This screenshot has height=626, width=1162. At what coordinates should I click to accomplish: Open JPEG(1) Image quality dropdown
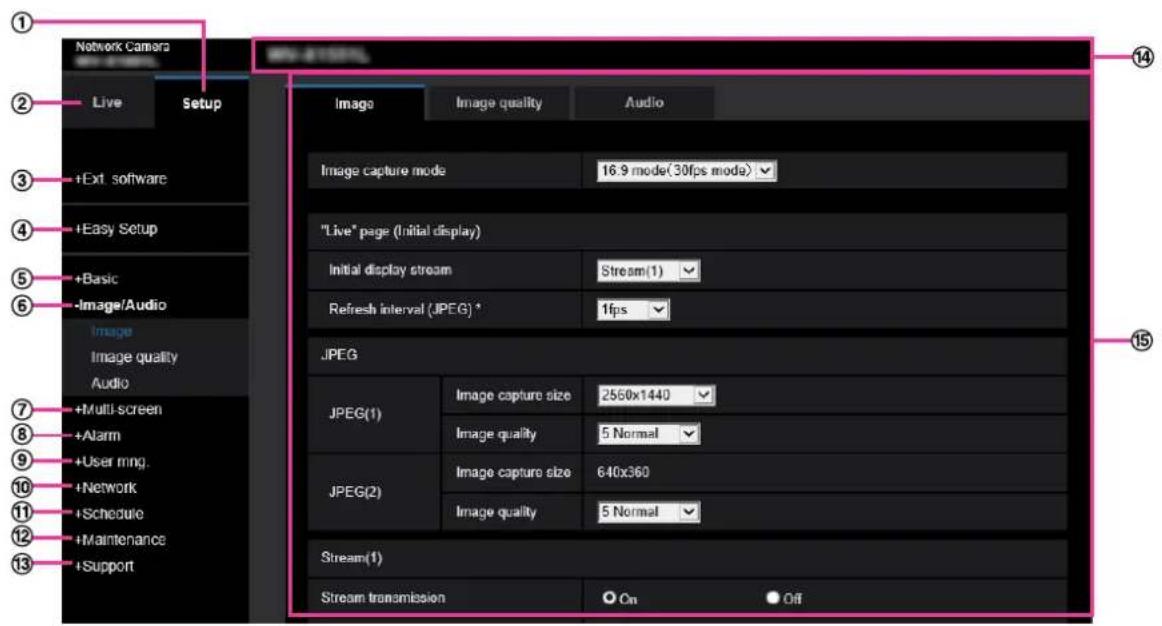pos(648,433)
